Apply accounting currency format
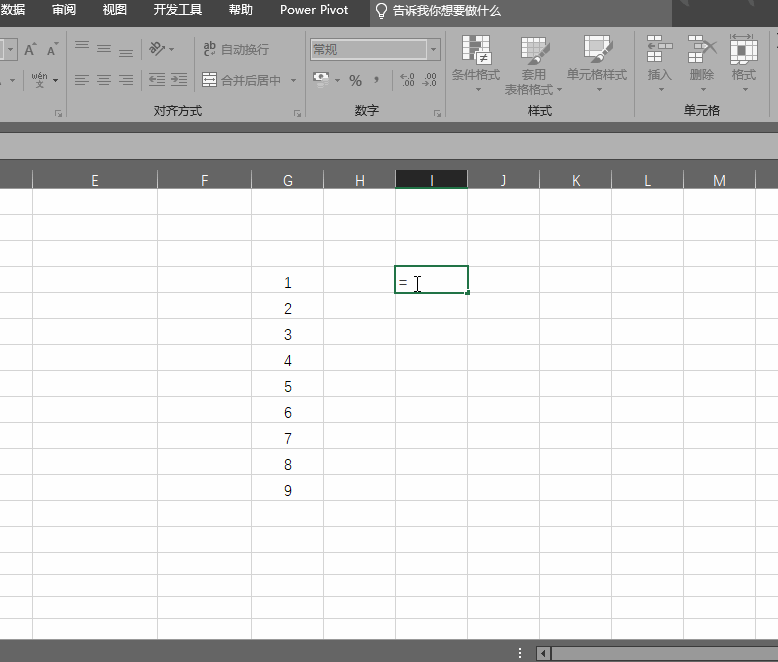The image size is (778, 662). point(322,80)
